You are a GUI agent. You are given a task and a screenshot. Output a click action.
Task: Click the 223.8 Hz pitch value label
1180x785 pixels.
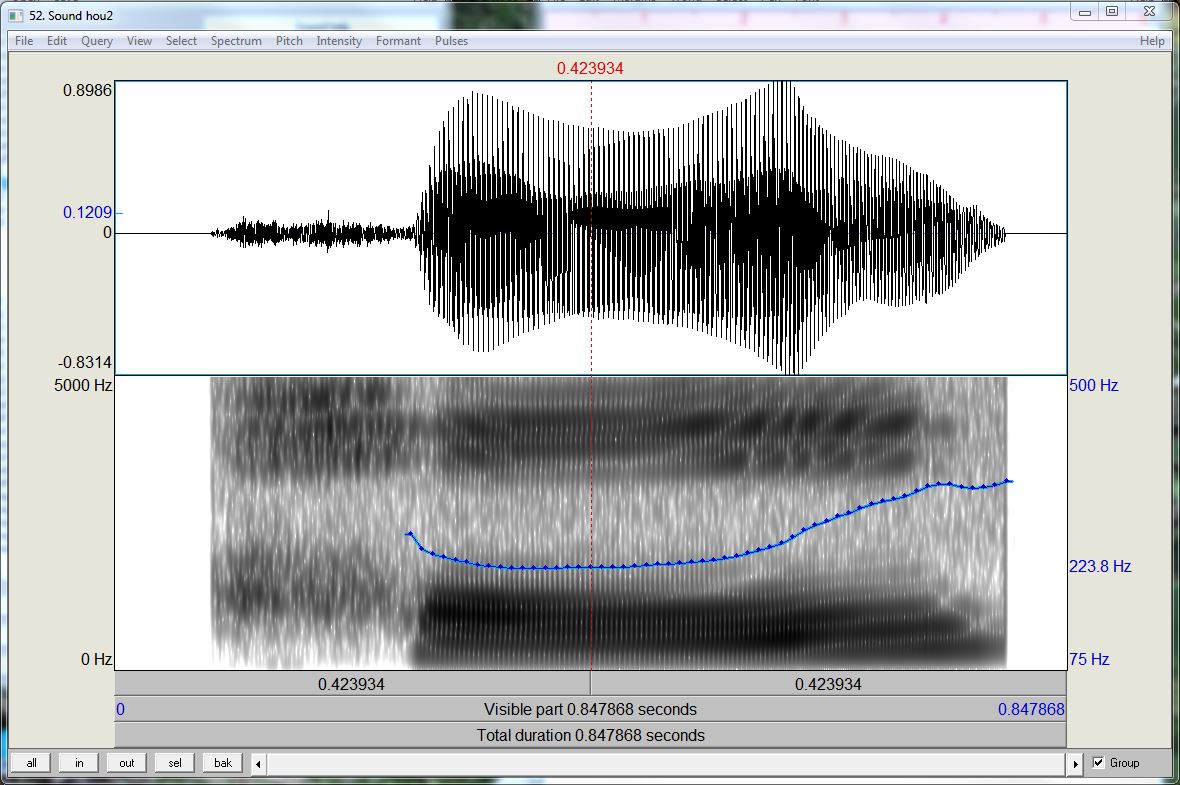[1099, 566]
